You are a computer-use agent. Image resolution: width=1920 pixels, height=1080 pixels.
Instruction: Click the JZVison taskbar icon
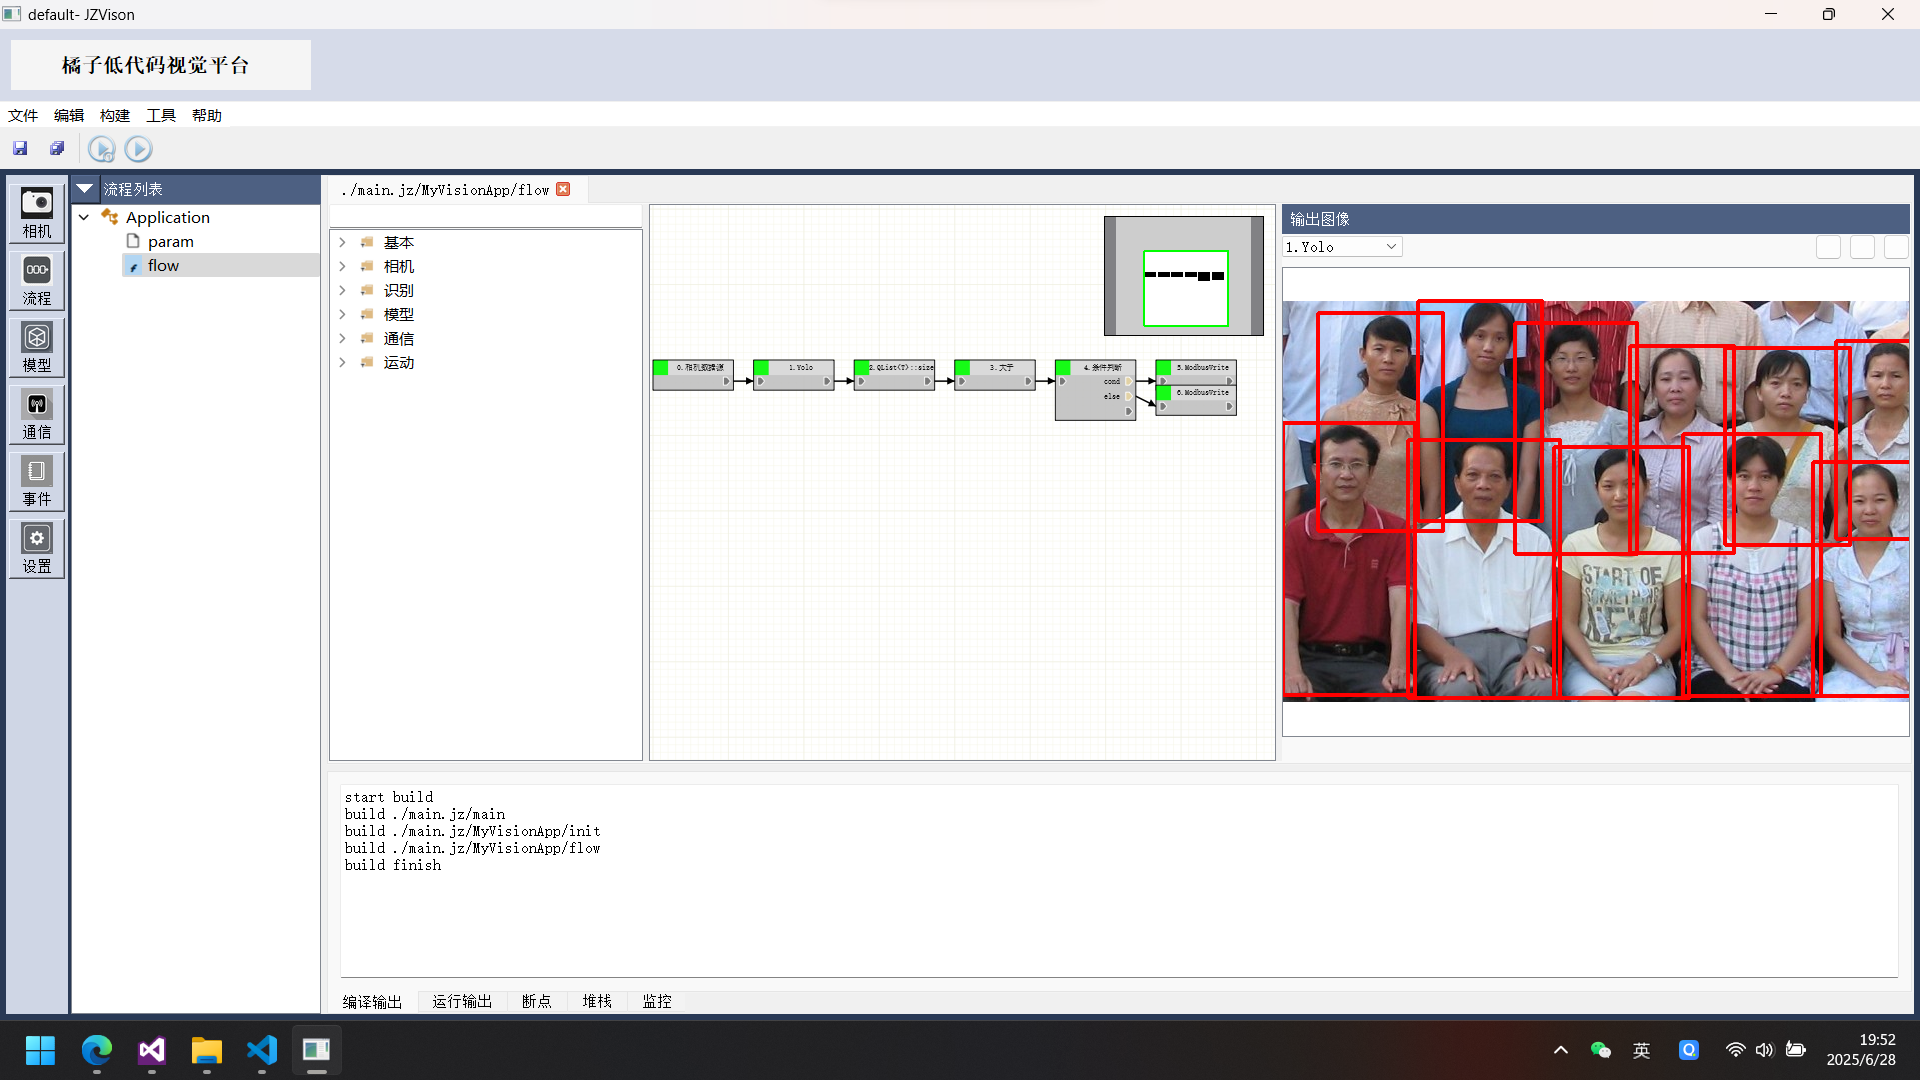tap(317, 1050)
